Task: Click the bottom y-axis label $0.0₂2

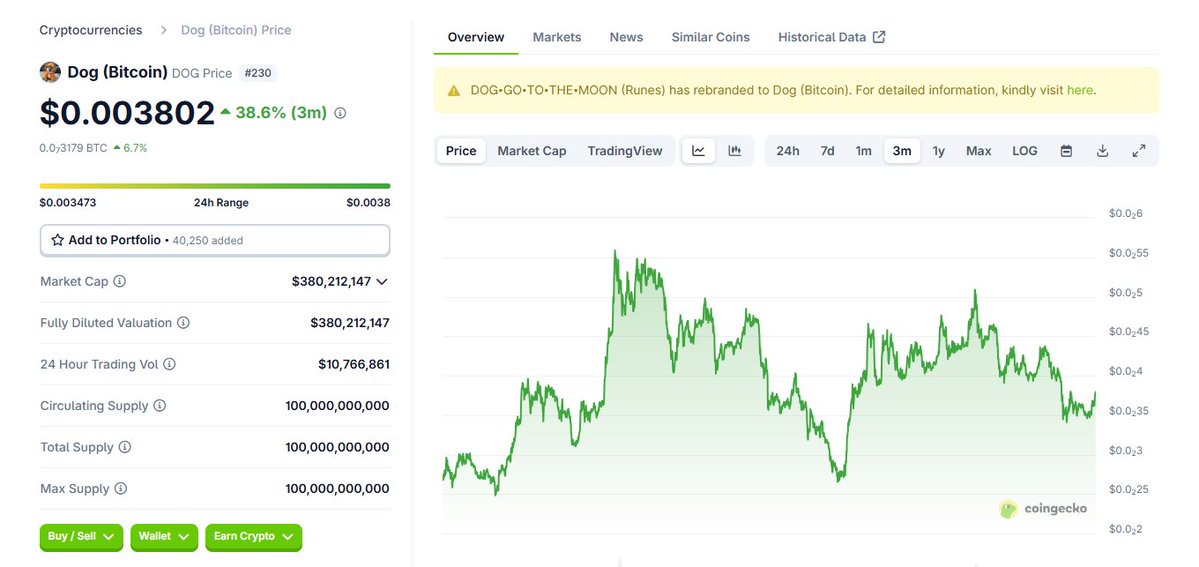Action: tap(1125, 529)
